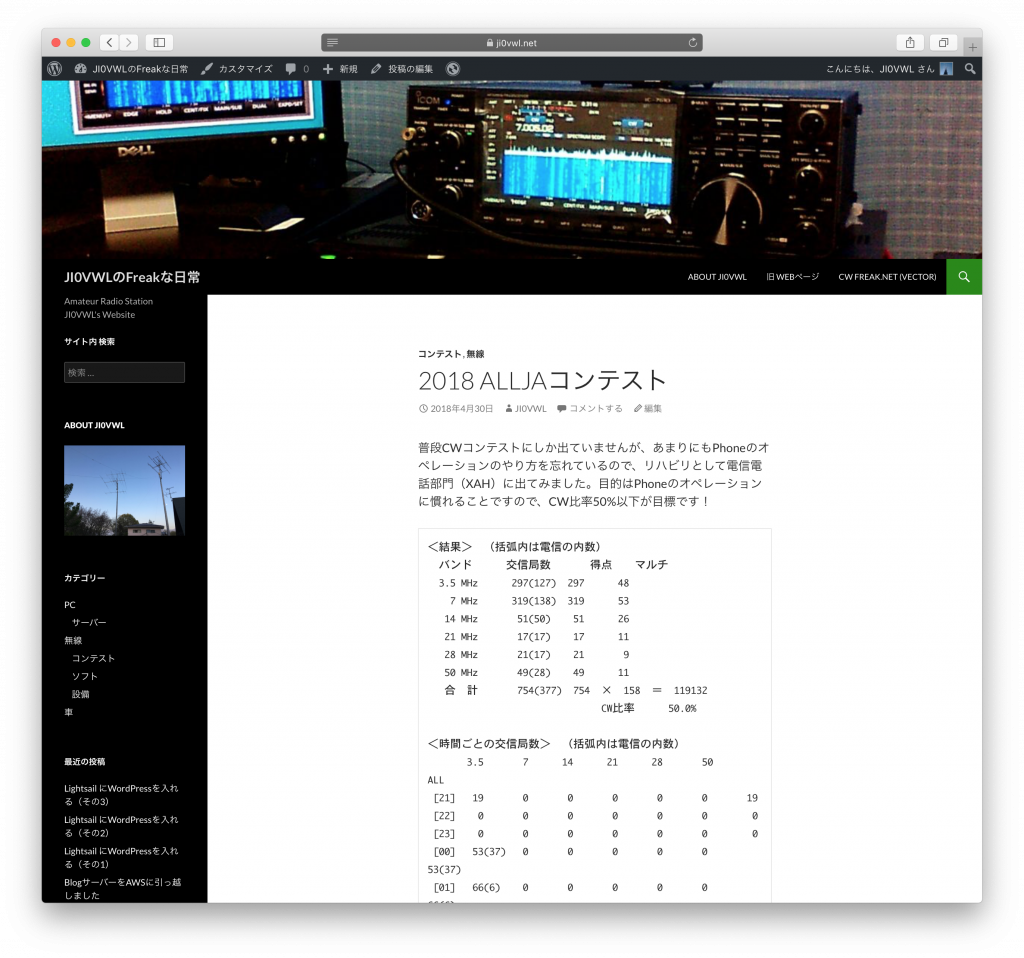Open the Safari Share menu

click(910, 42)
